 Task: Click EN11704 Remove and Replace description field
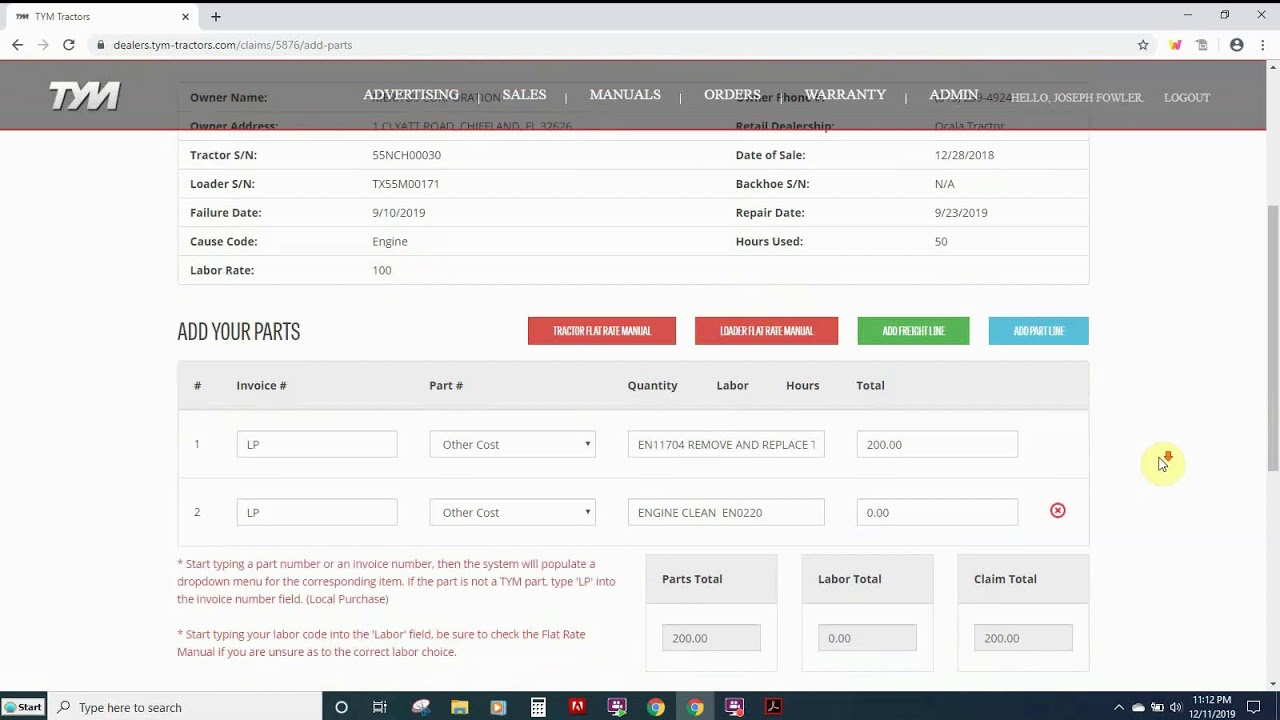(x=726, y=444)
